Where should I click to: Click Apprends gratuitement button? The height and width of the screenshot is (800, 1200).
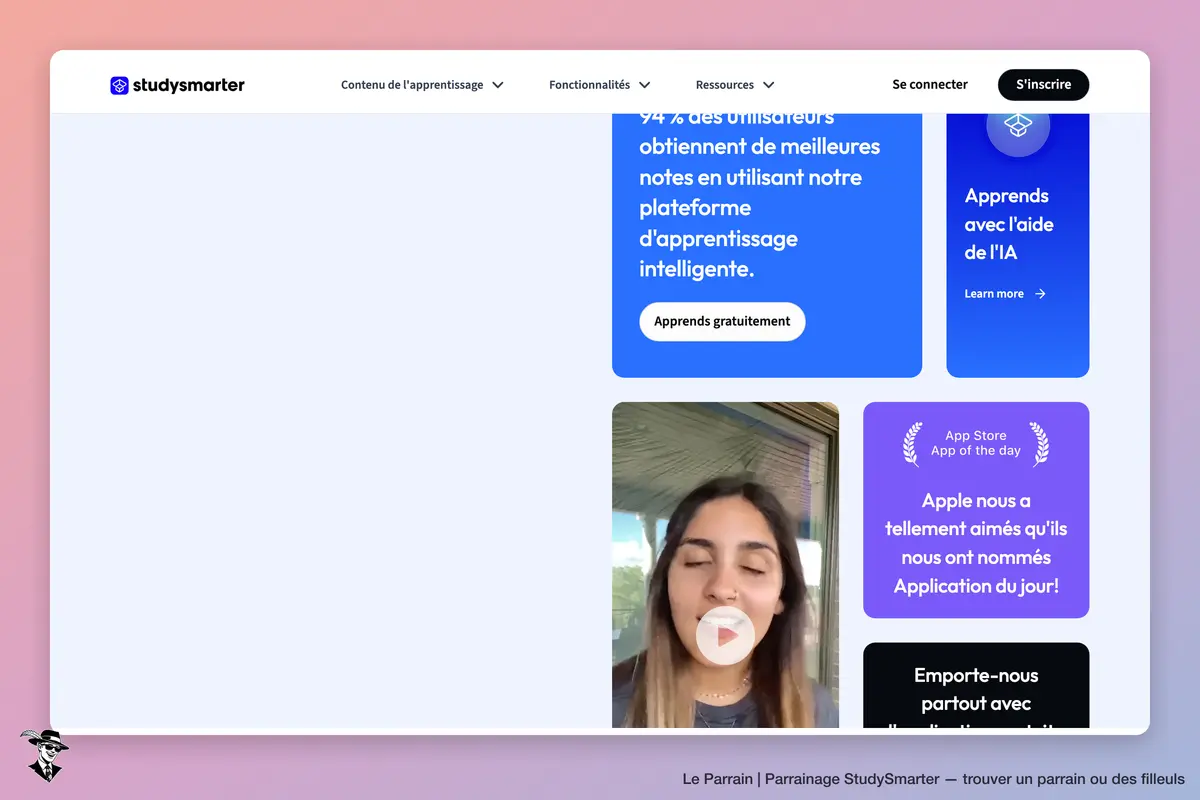point(722,322)
